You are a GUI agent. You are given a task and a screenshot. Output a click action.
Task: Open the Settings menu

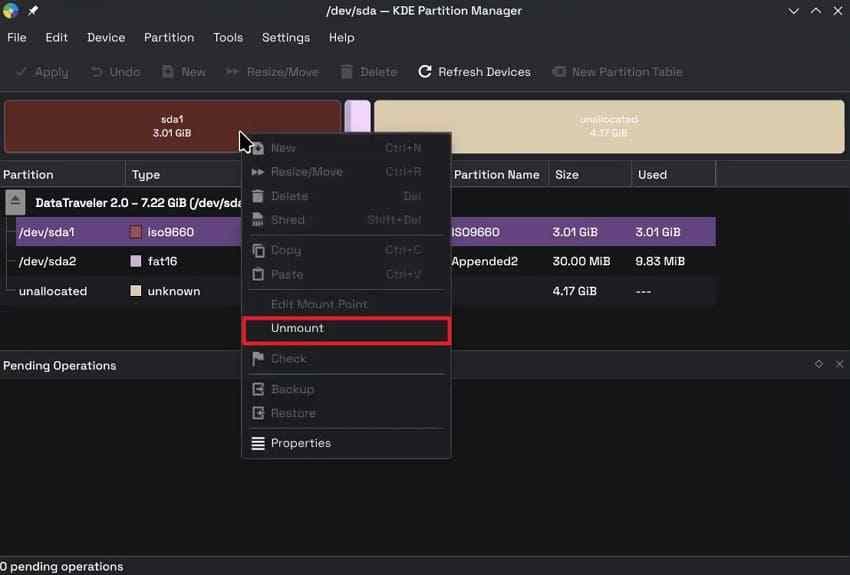[286, 38]
